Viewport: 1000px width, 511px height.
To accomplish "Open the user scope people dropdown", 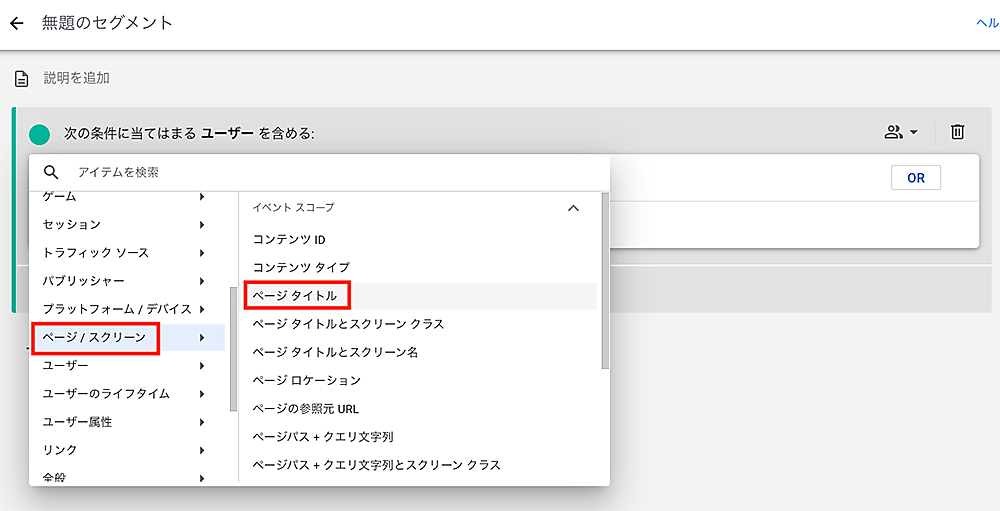I will click(x=900, y=132).
